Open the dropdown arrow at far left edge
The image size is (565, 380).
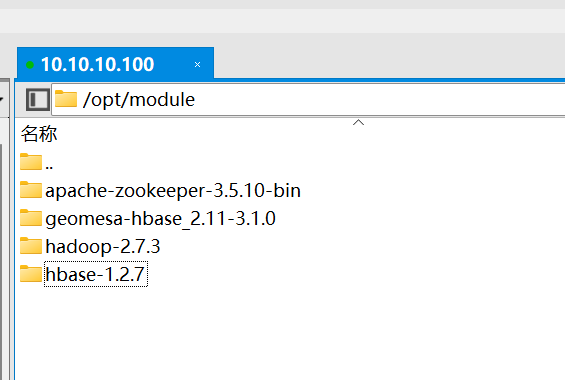point(1,99)
